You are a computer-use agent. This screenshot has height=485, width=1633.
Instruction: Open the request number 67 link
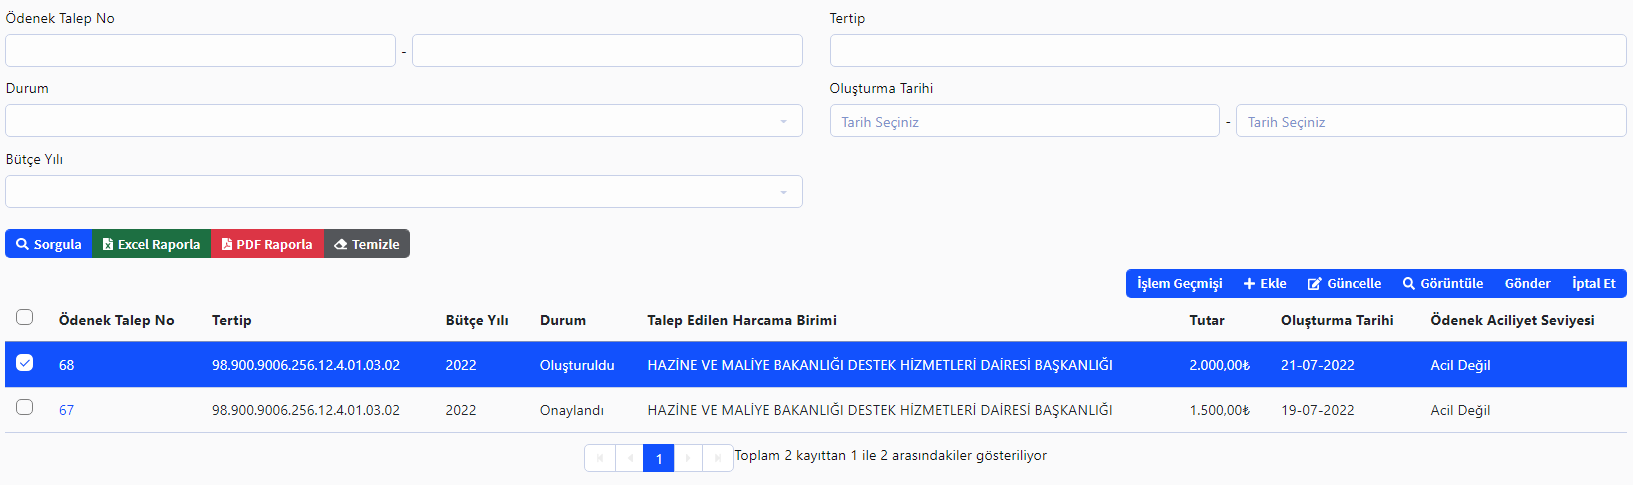[66, 410]
